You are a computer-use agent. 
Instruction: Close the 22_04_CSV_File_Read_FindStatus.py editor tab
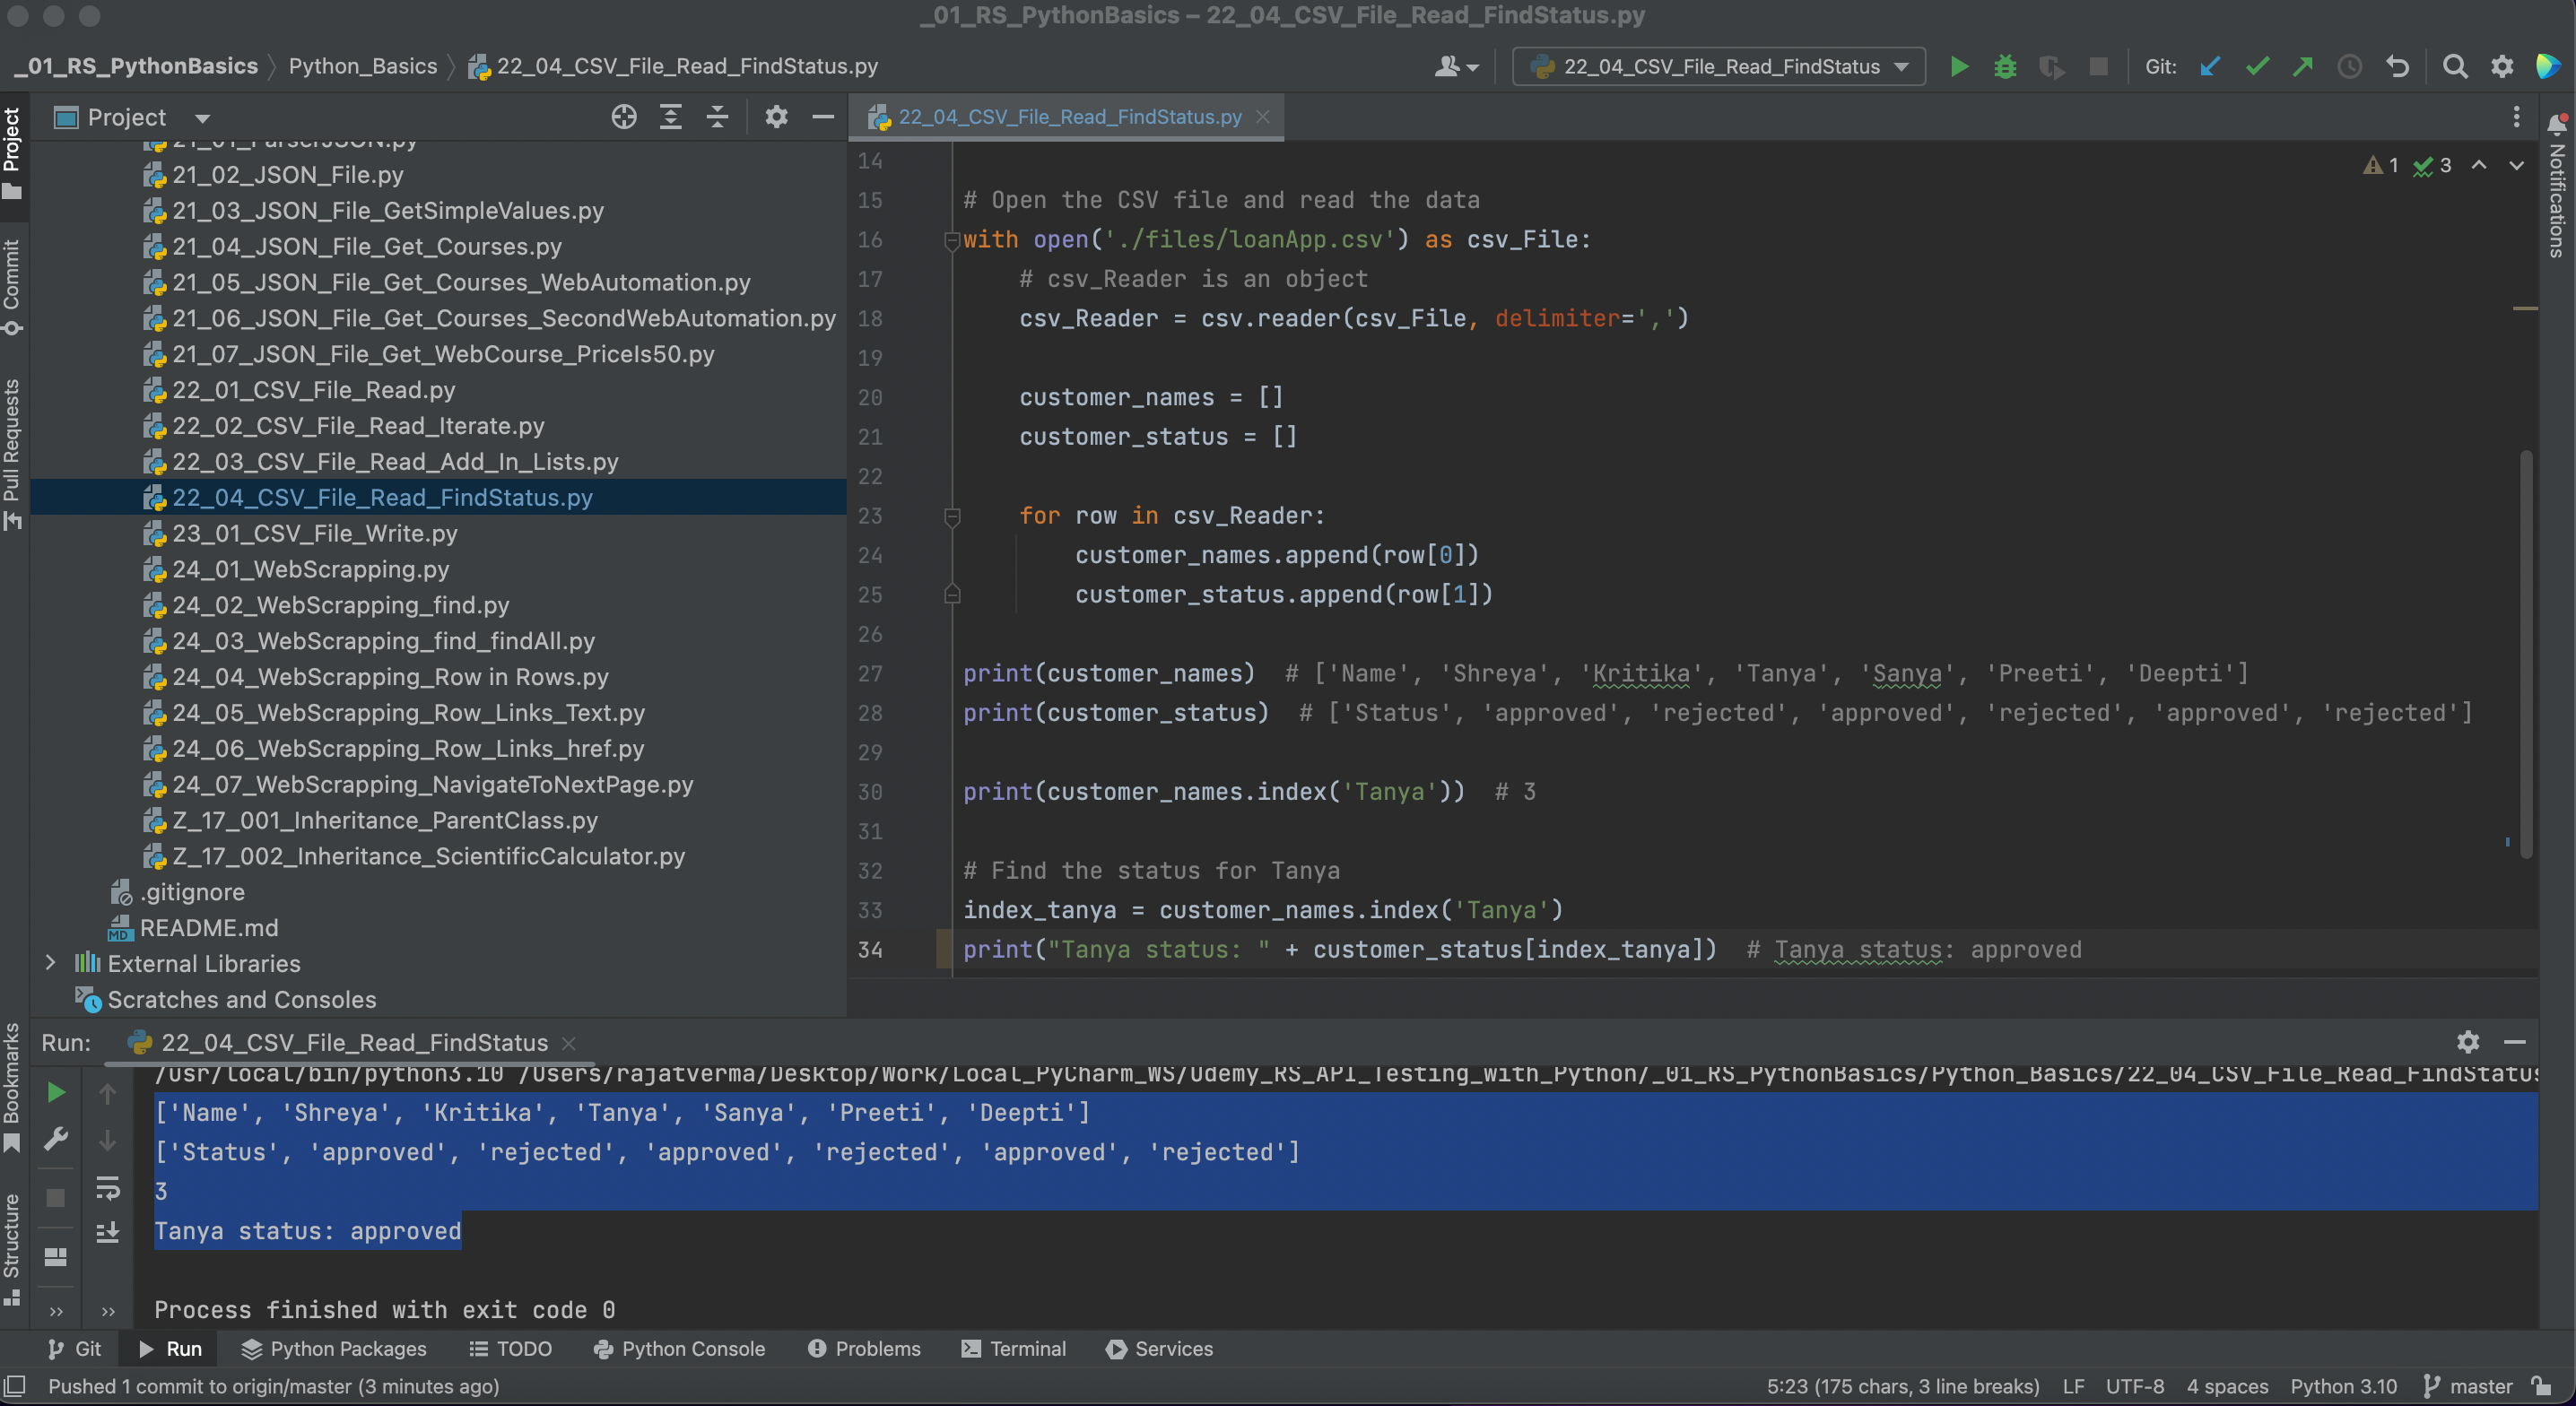coord(1263,117)
